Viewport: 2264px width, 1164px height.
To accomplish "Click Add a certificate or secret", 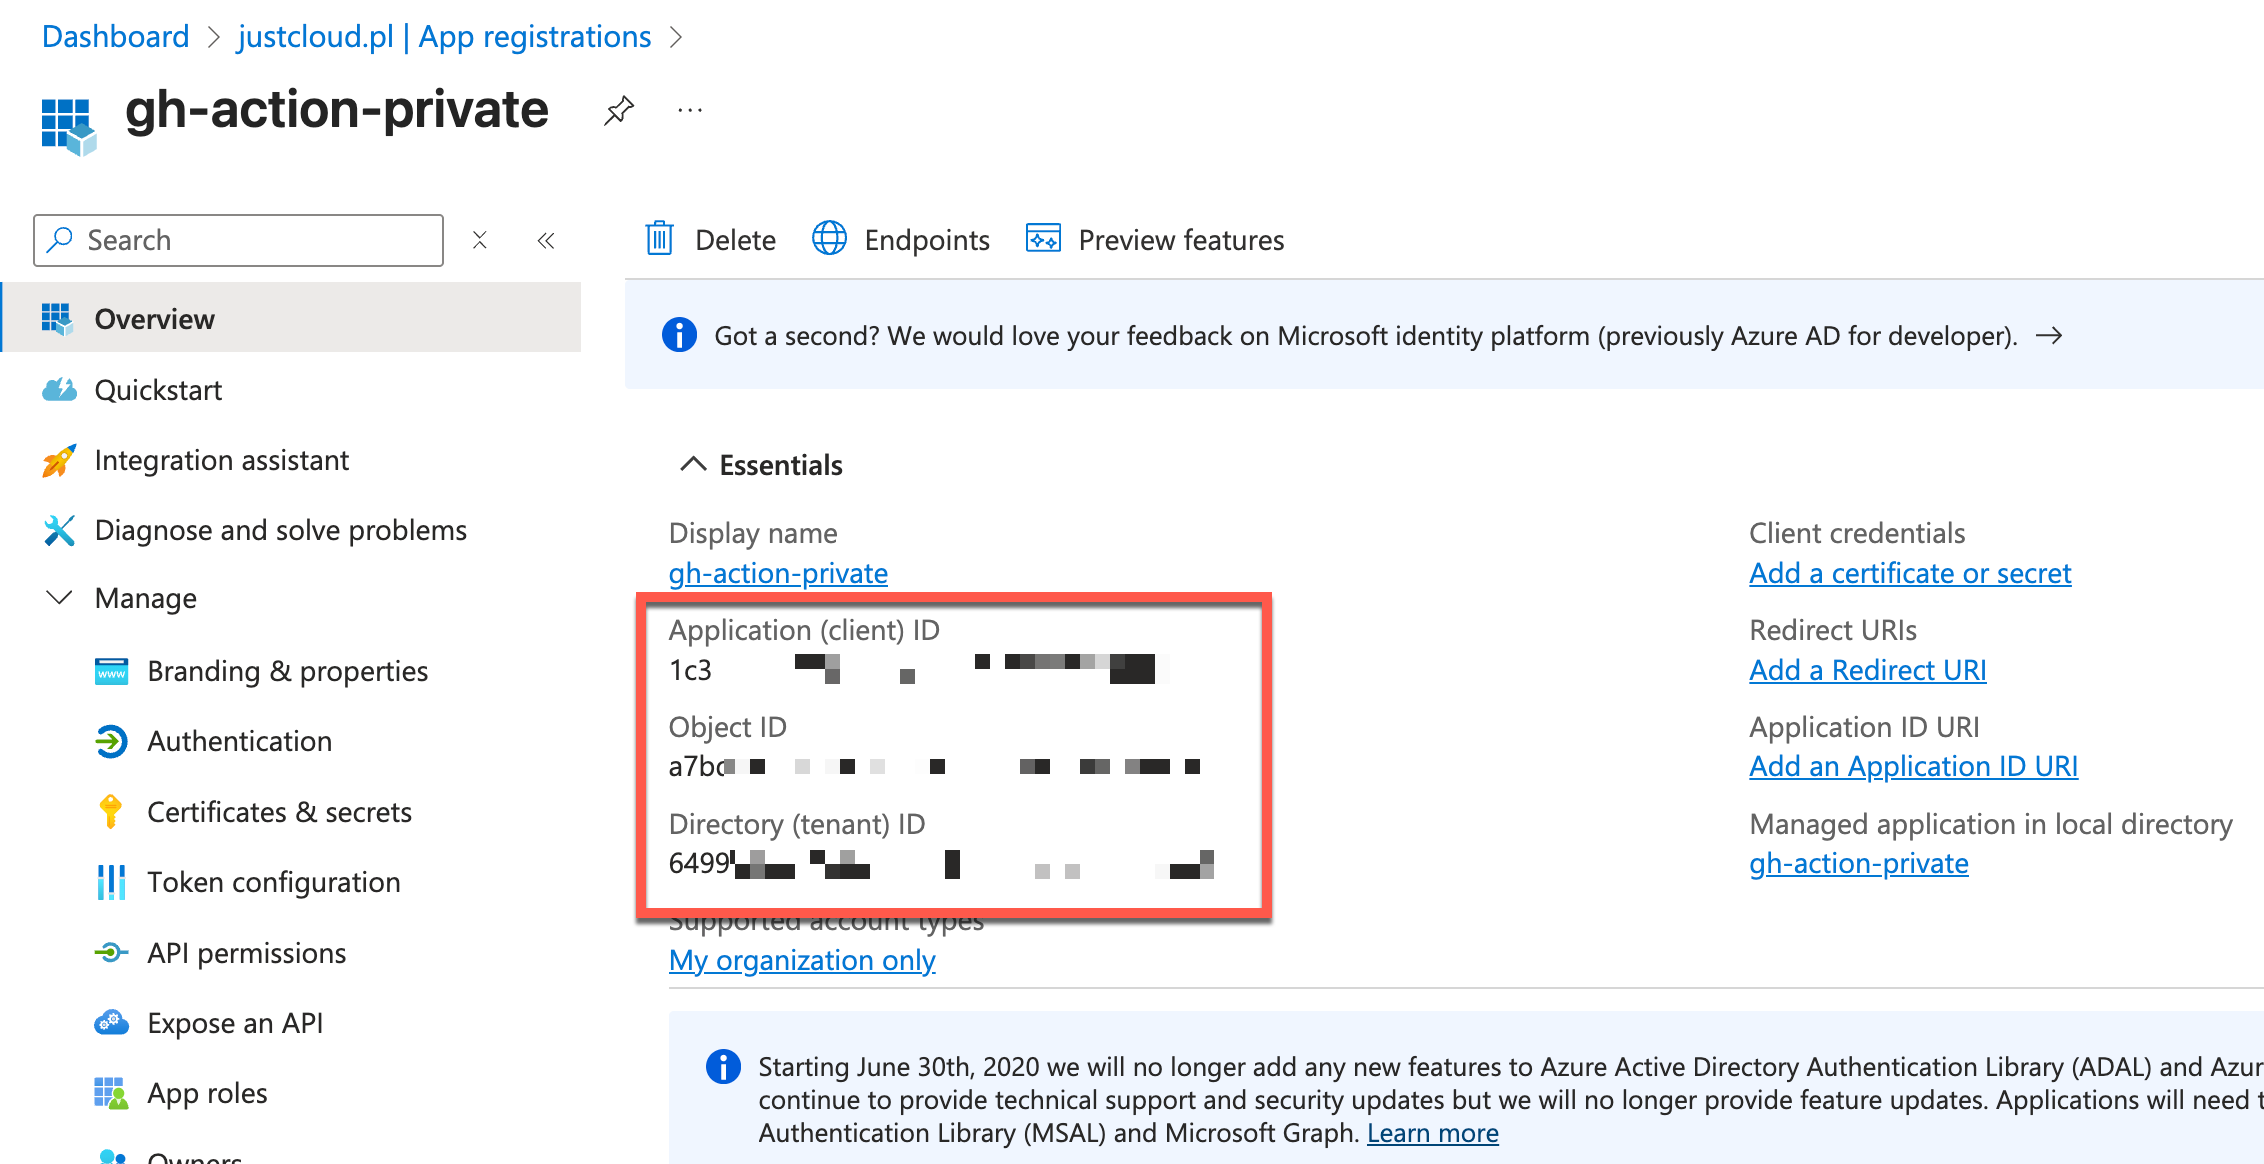I will click(x=1910, y=573).
